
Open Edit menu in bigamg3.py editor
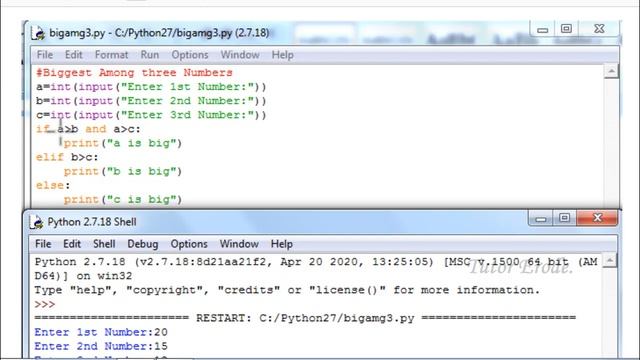pyautogui.click(x=73, y=55)
